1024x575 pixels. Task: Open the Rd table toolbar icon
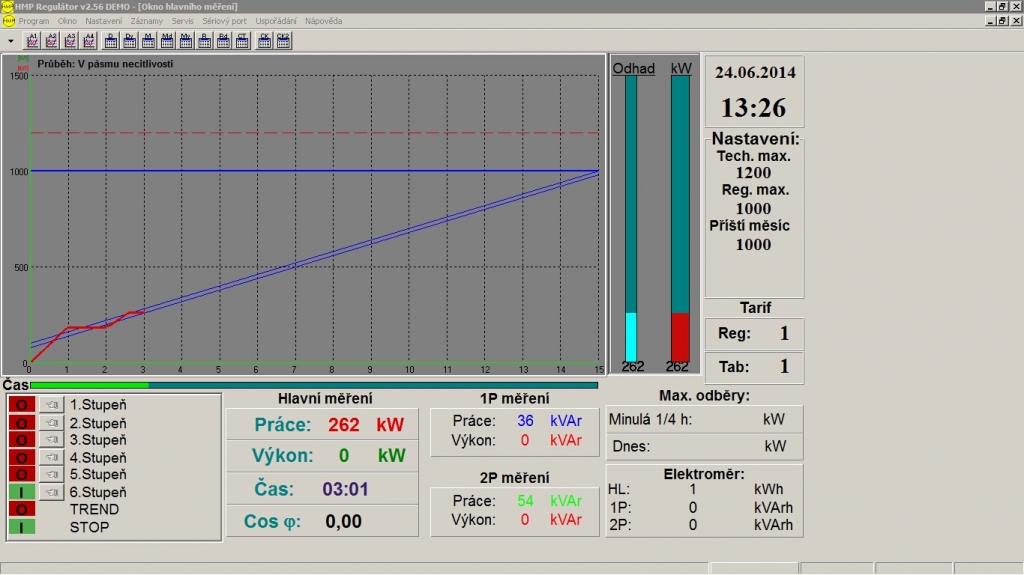(x=223, y=41)
